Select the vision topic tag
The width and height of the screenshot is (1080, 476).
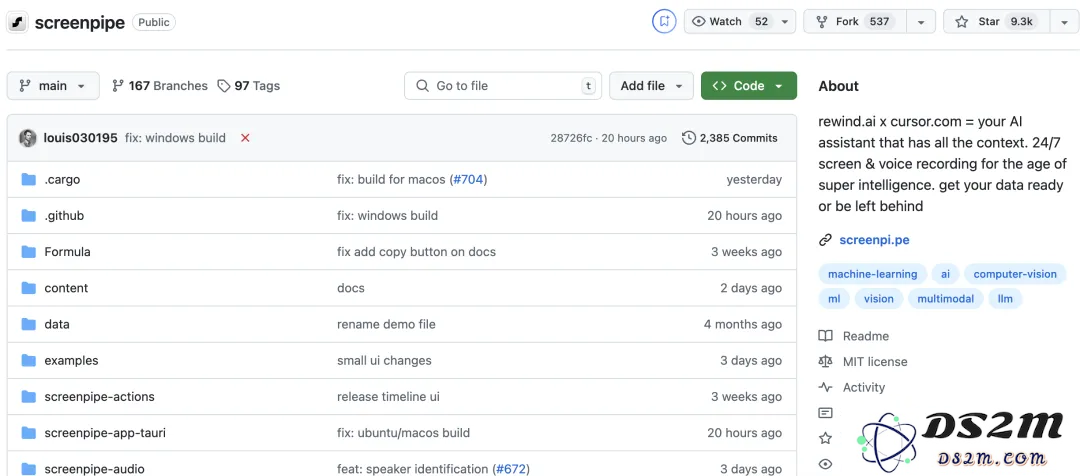[x=879, y=299]
